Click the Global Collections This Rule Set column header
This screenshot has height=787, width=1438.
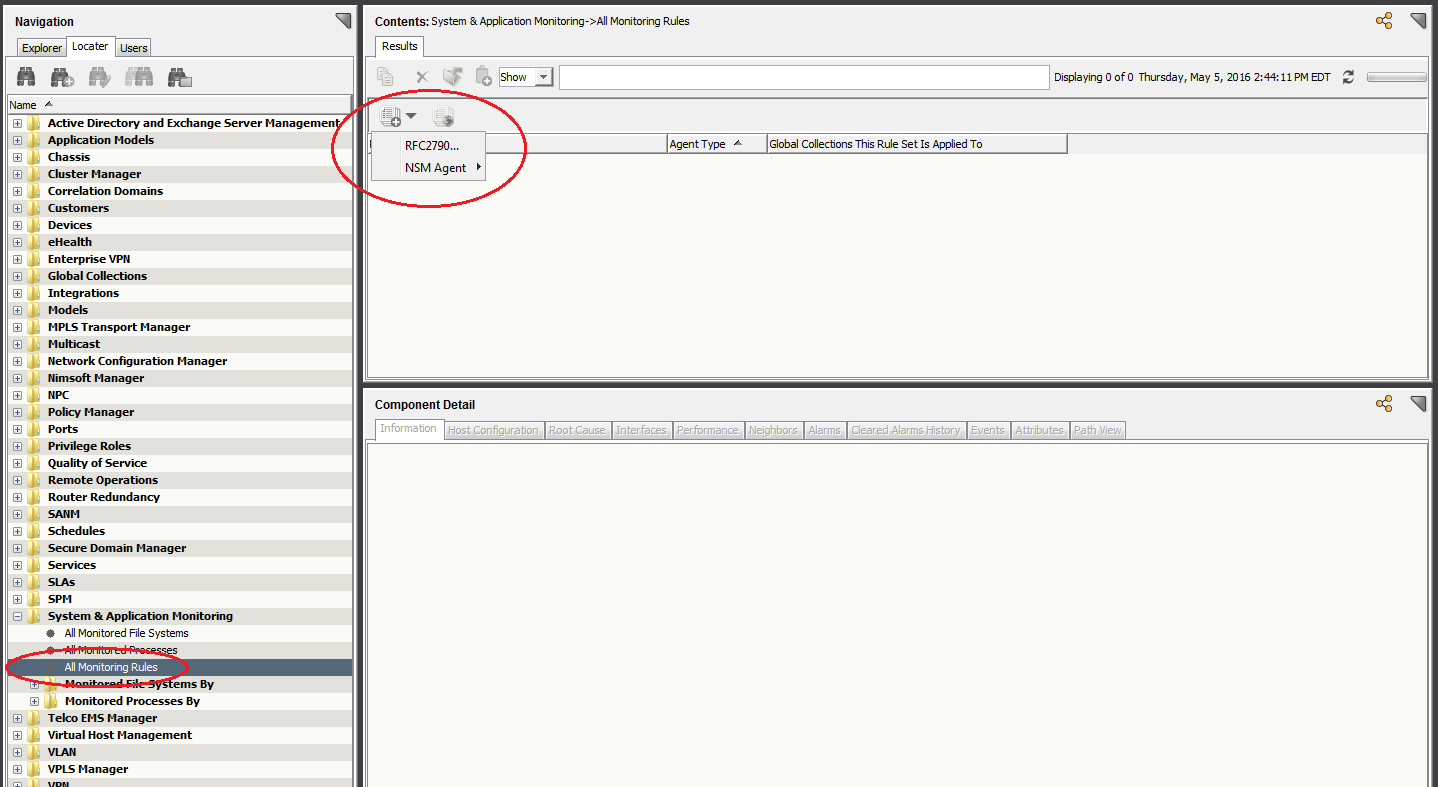(x=917, y=144)
